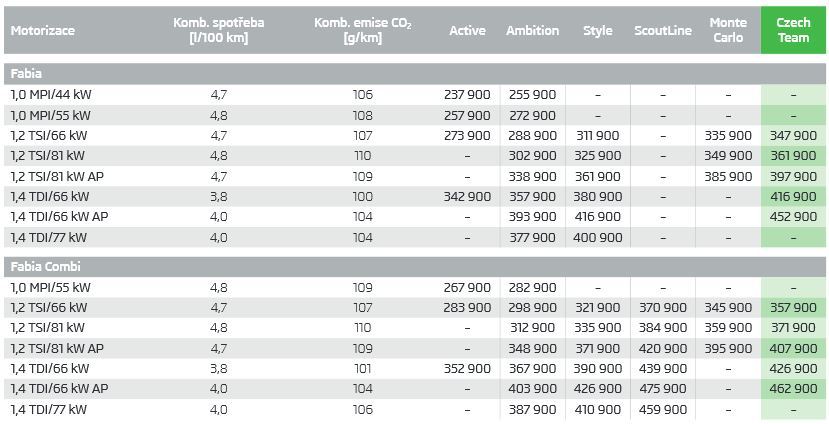Click the 475 900 ScoutLine price

coord(662,389)
